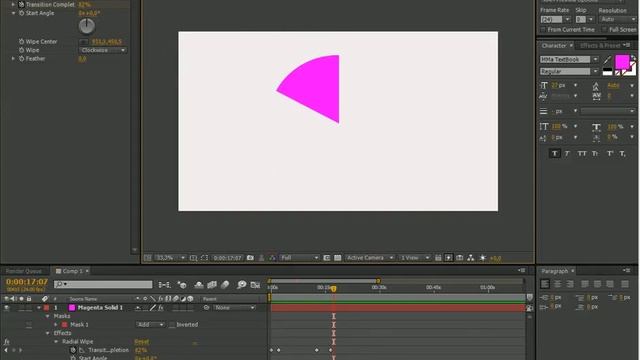Click the Start Angle dial control
Image resolution: width=640 pixels, height=360 pixels.
[x=87, y=26]
